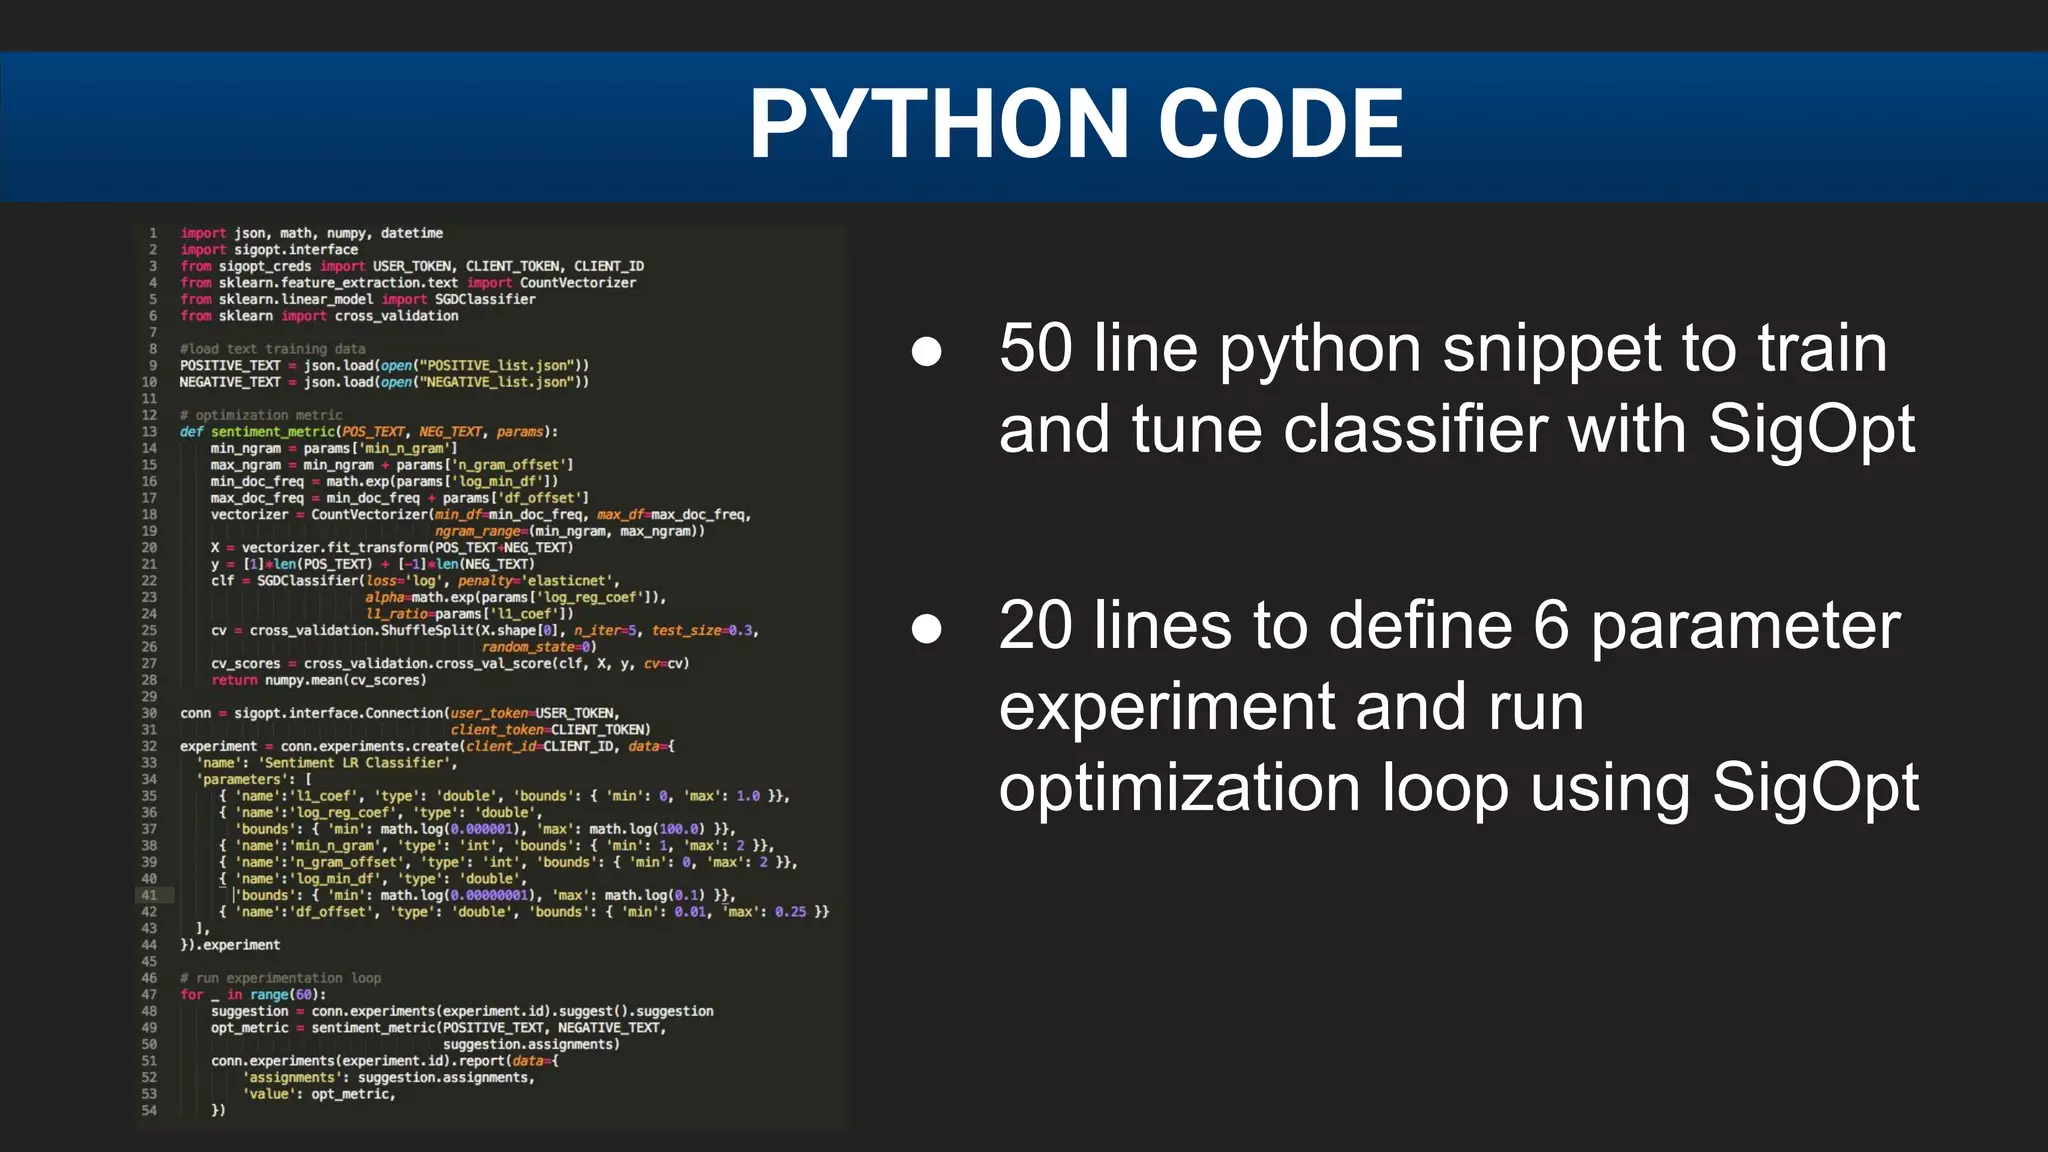The image size is (2048, 1152).
Task: Click line ''value': opt_metric,'
Action: [319, 1094]
